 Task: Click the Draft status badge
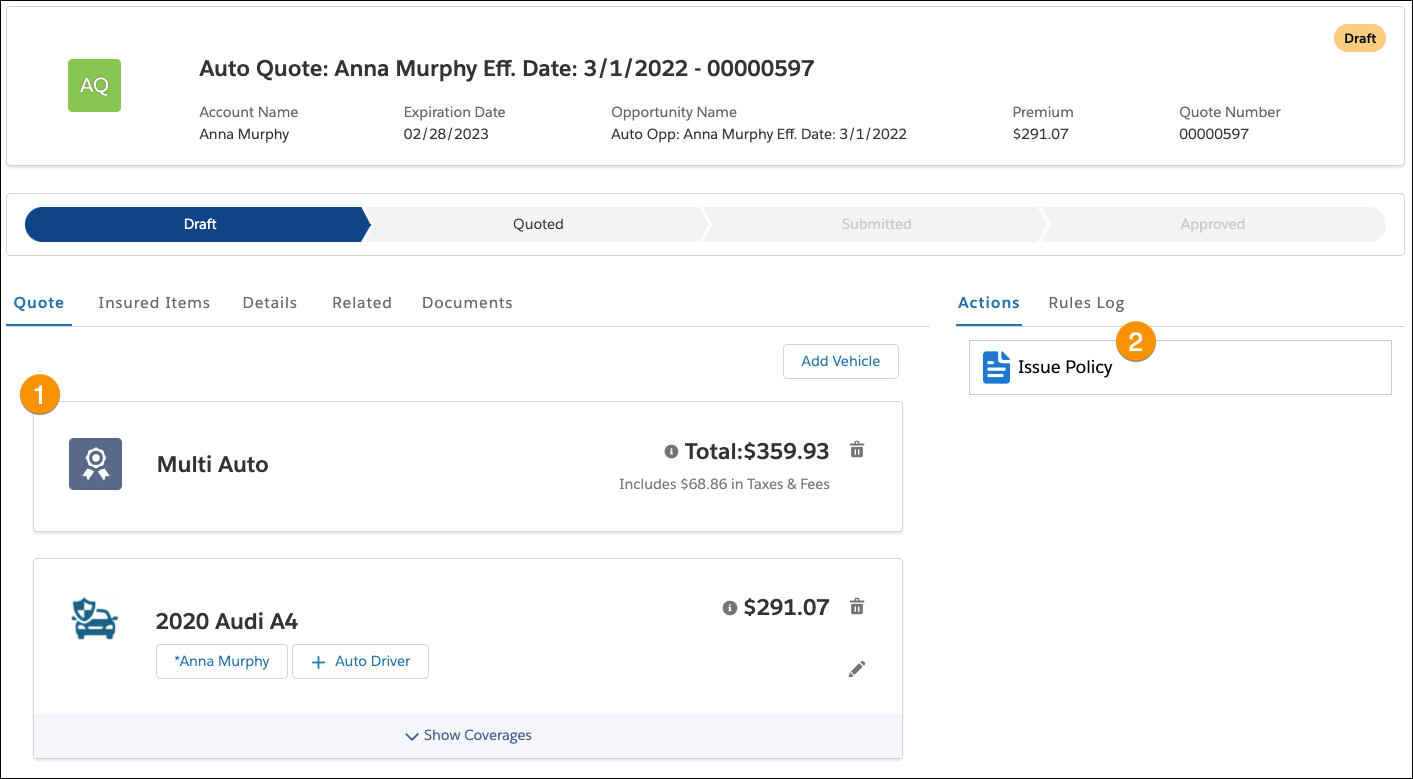(x=1359, y=38)
